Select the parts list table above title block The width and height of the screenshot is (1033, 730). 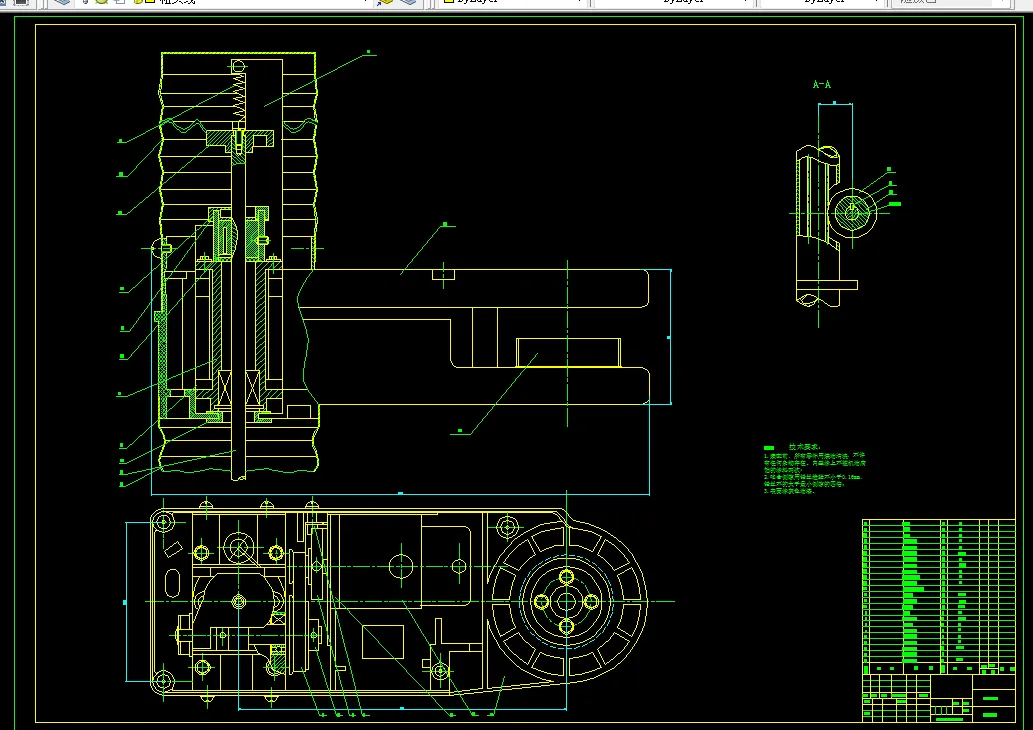tap(939, 596)
